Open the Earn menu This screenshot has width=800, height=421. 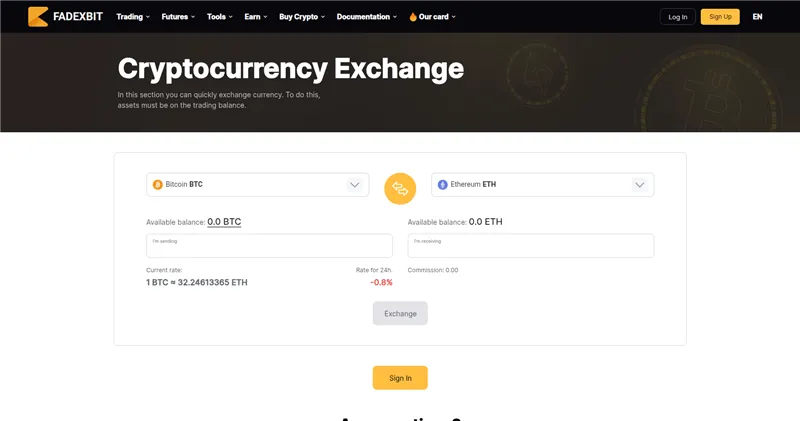point(256,17)
